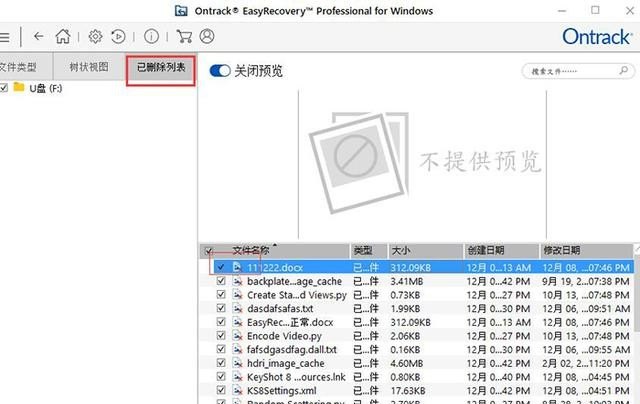The width and height of the screenshot is (640, 404).
Task: Click the resume recovery icon
Action: (x=118, y=36)
